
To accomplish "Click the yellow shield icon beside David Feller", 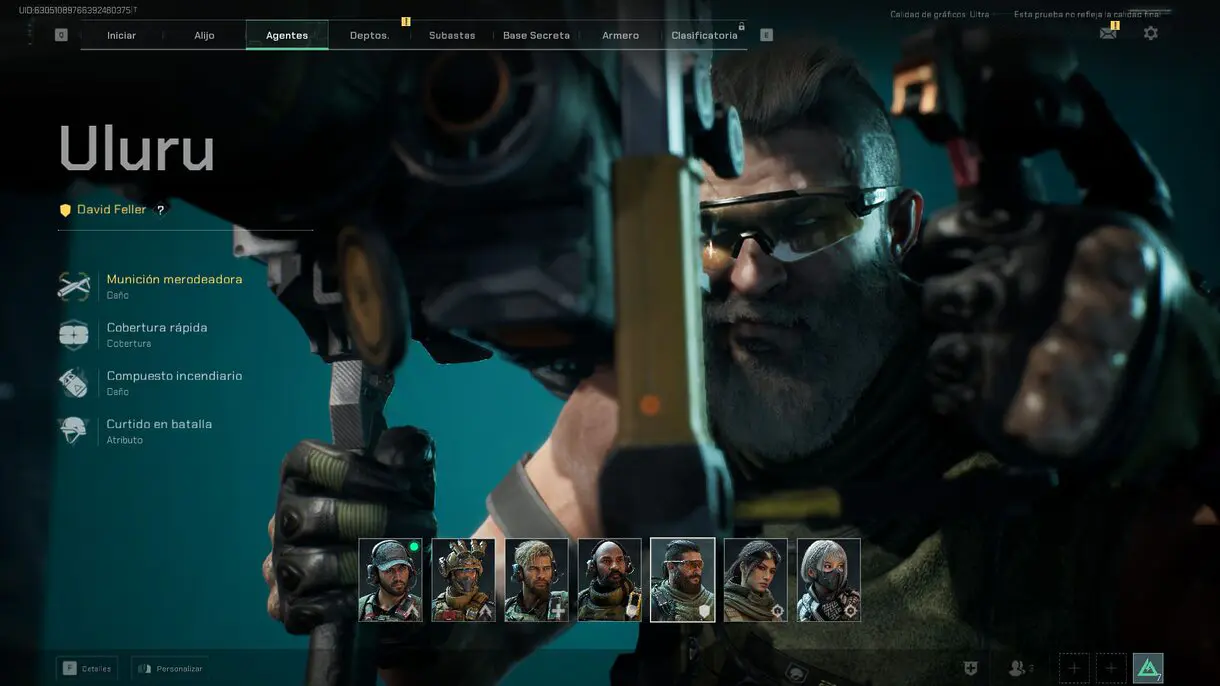I will pyautogui.click(x=65, y=210).
